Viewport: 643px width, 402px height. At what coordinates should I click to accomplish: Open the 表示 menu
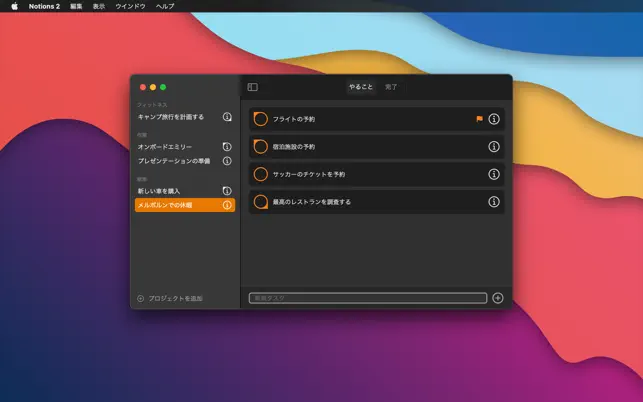coord(99,6)
